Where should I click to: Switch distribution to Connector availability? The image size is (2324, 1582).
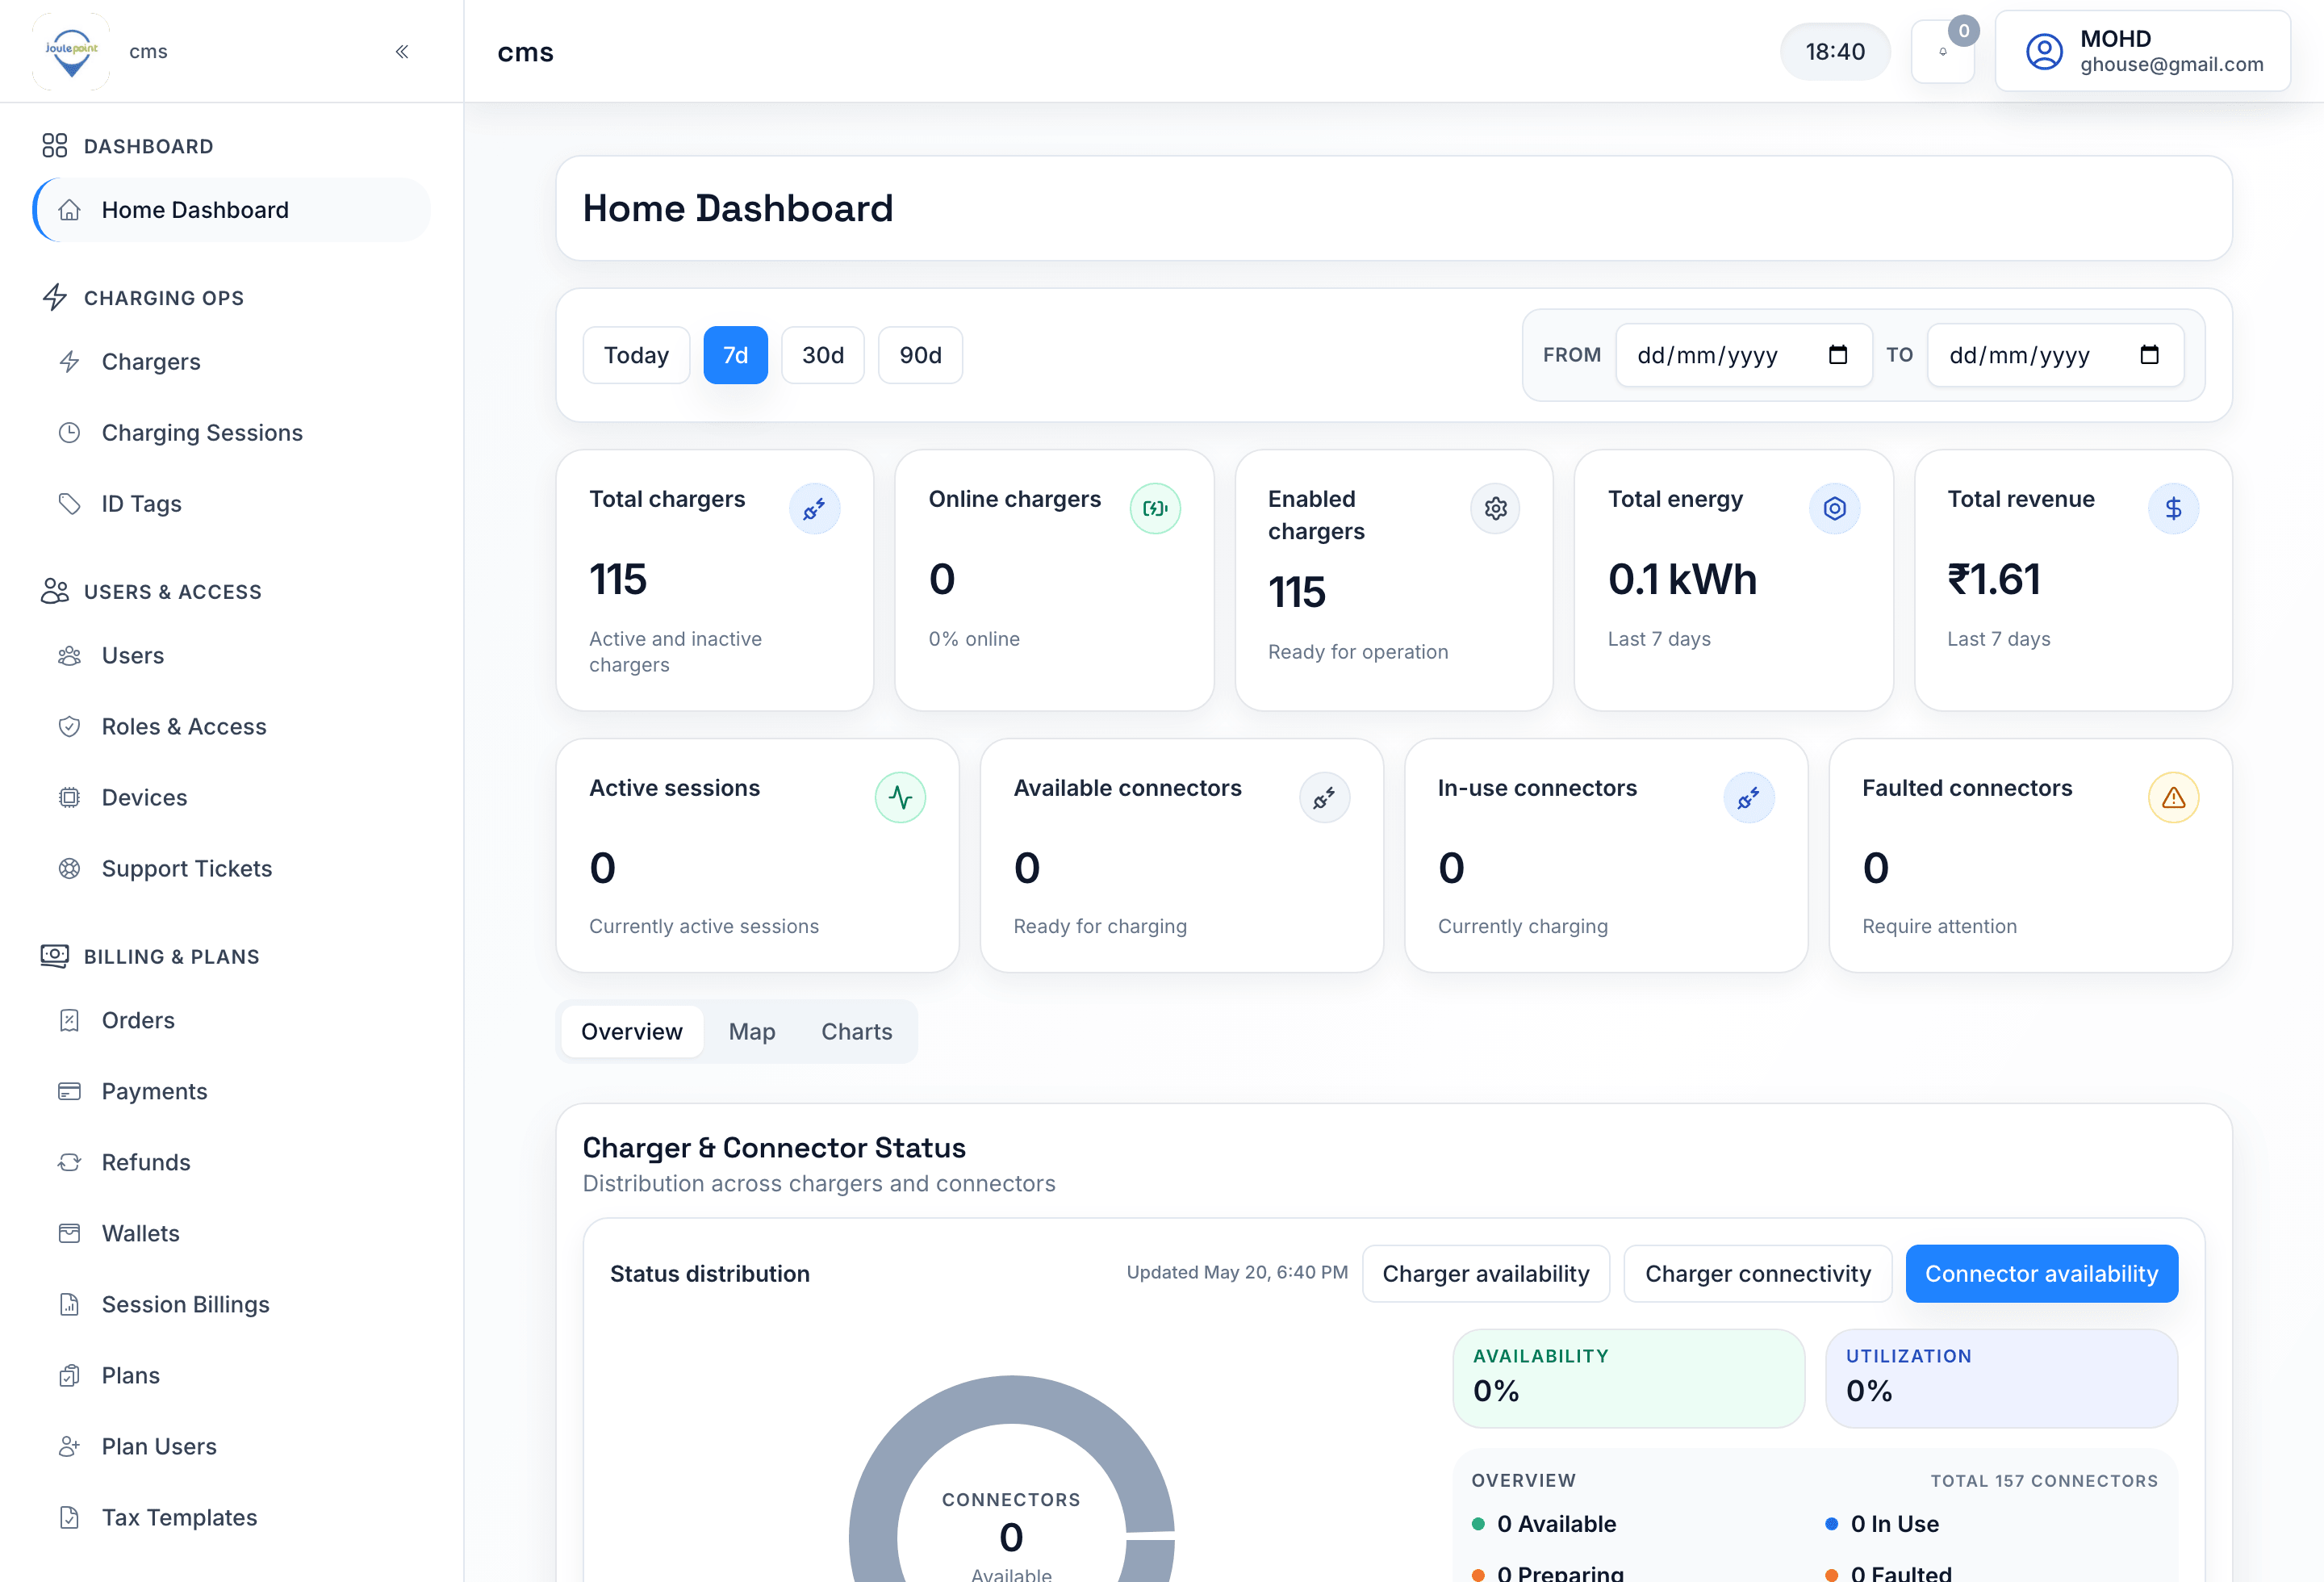2041,1274
